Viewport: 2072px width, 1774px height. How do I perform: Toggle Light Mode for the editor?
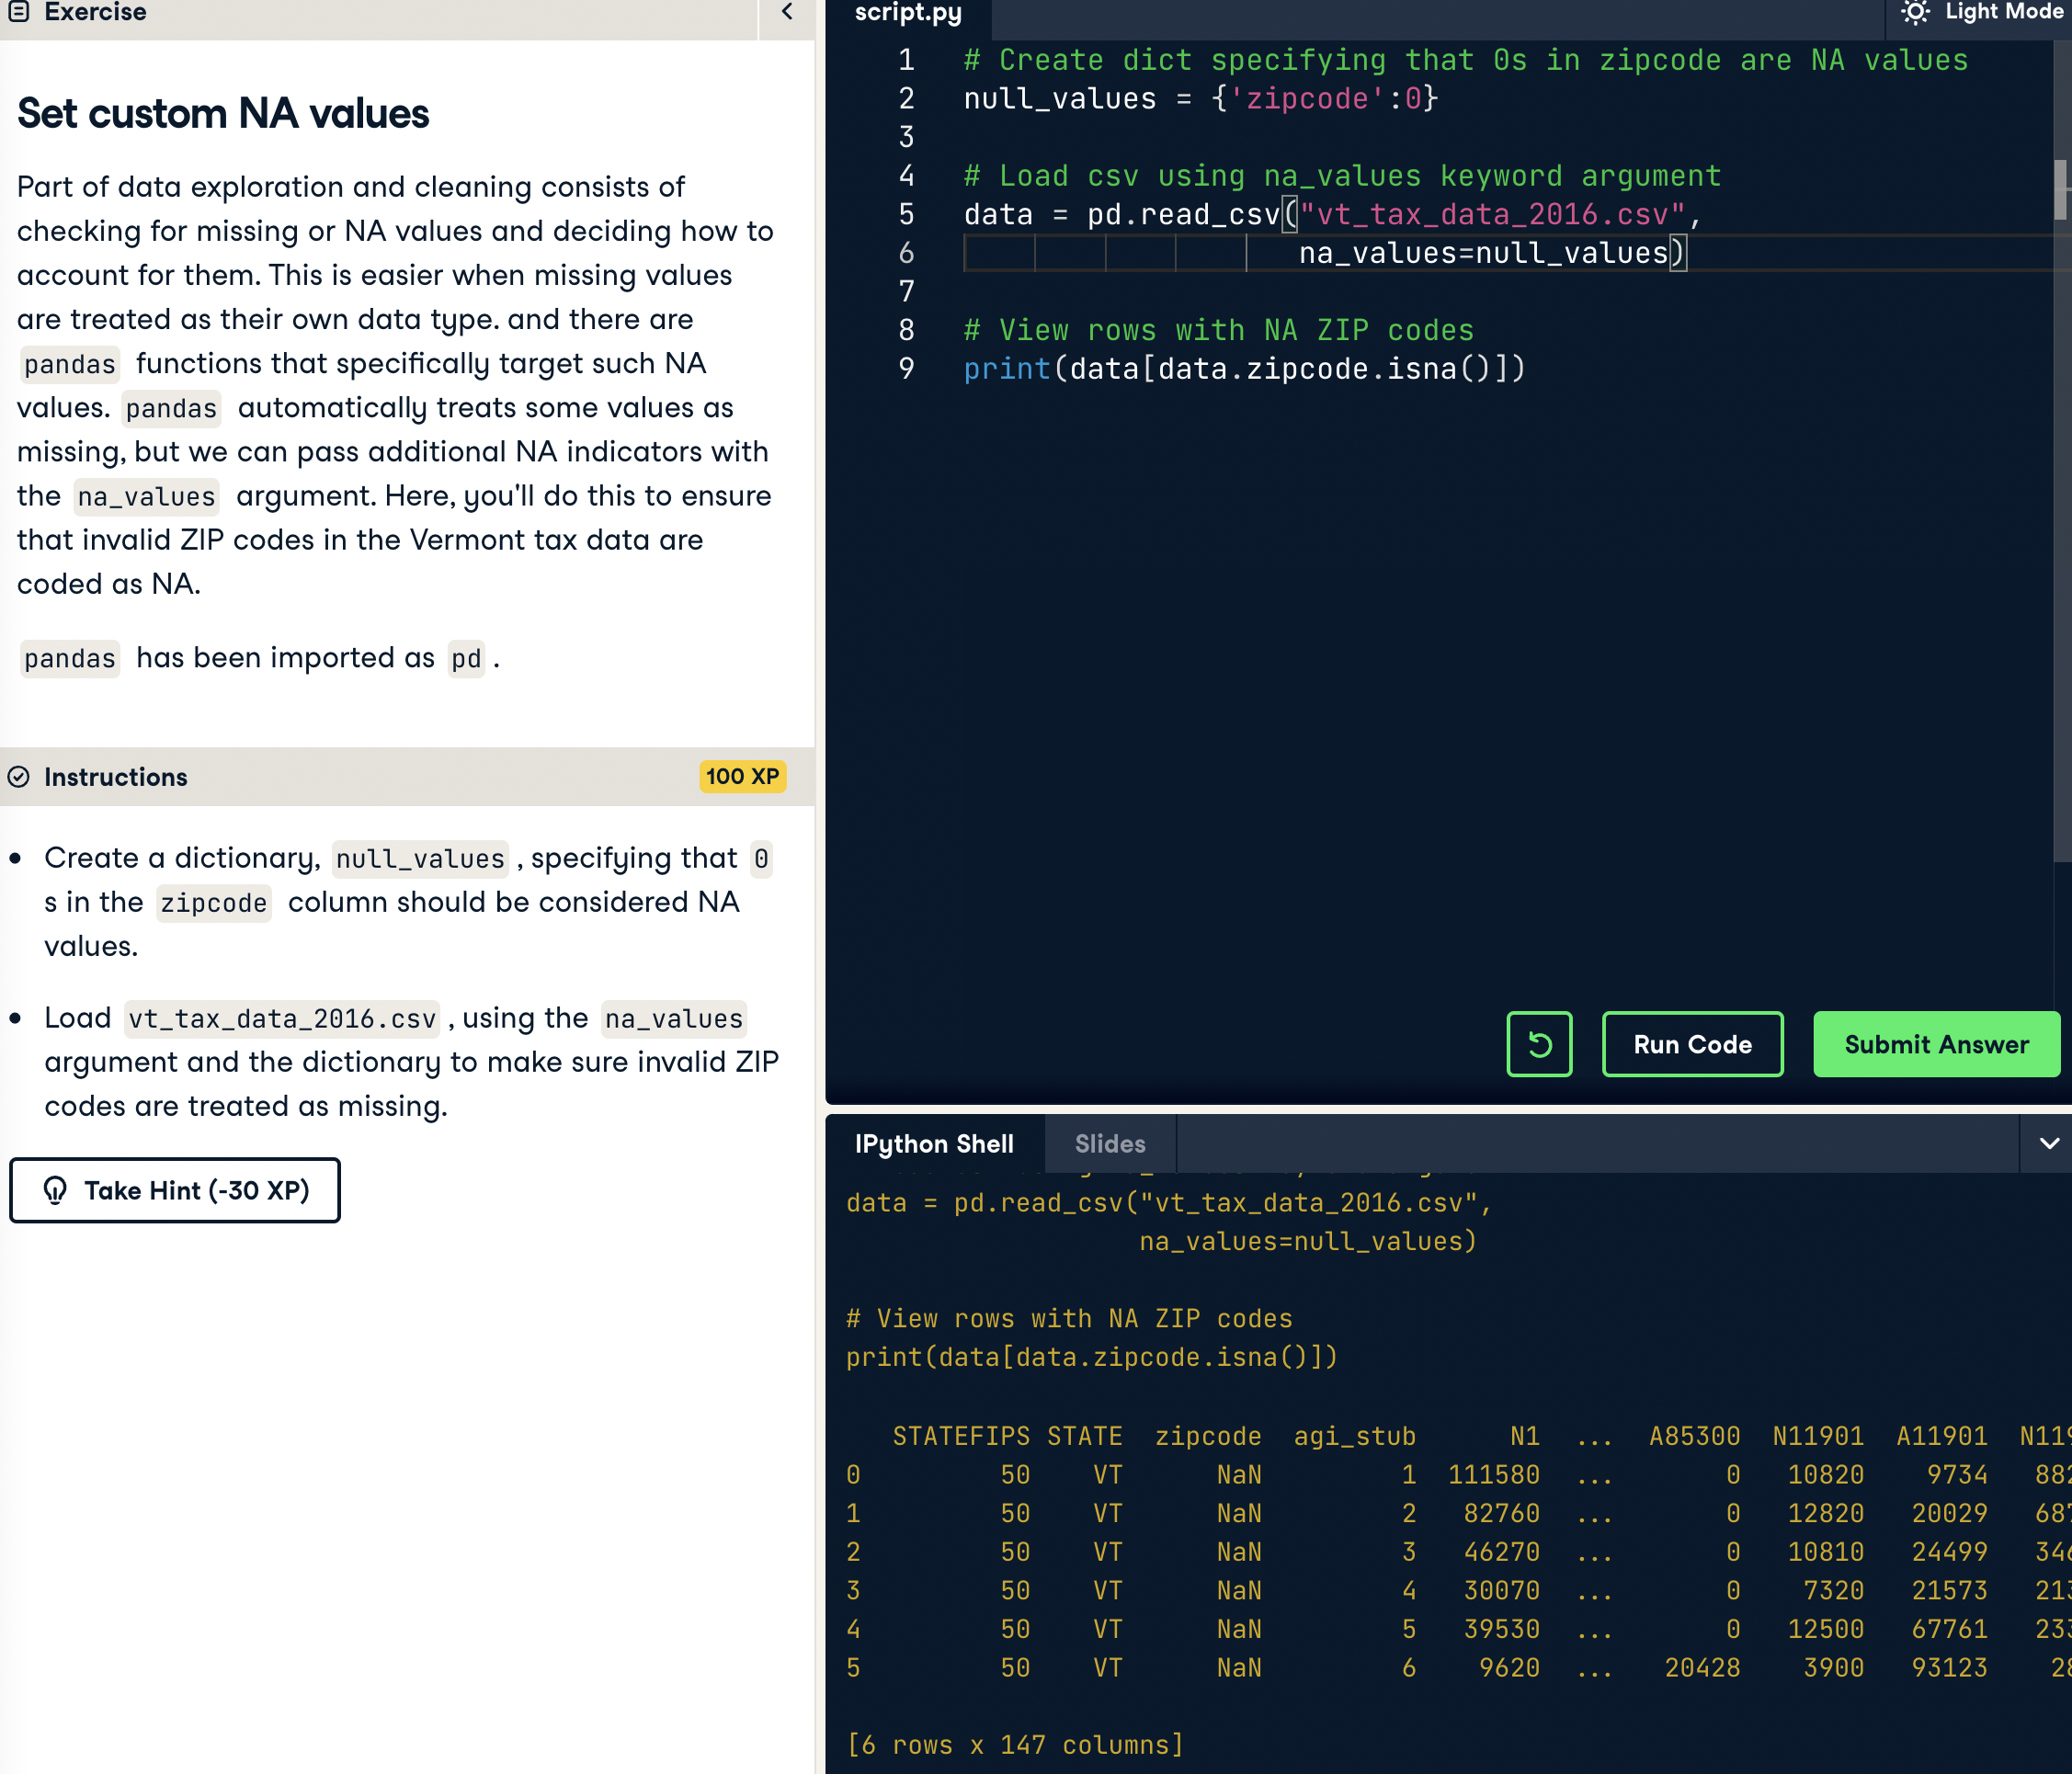[2002, 12]
